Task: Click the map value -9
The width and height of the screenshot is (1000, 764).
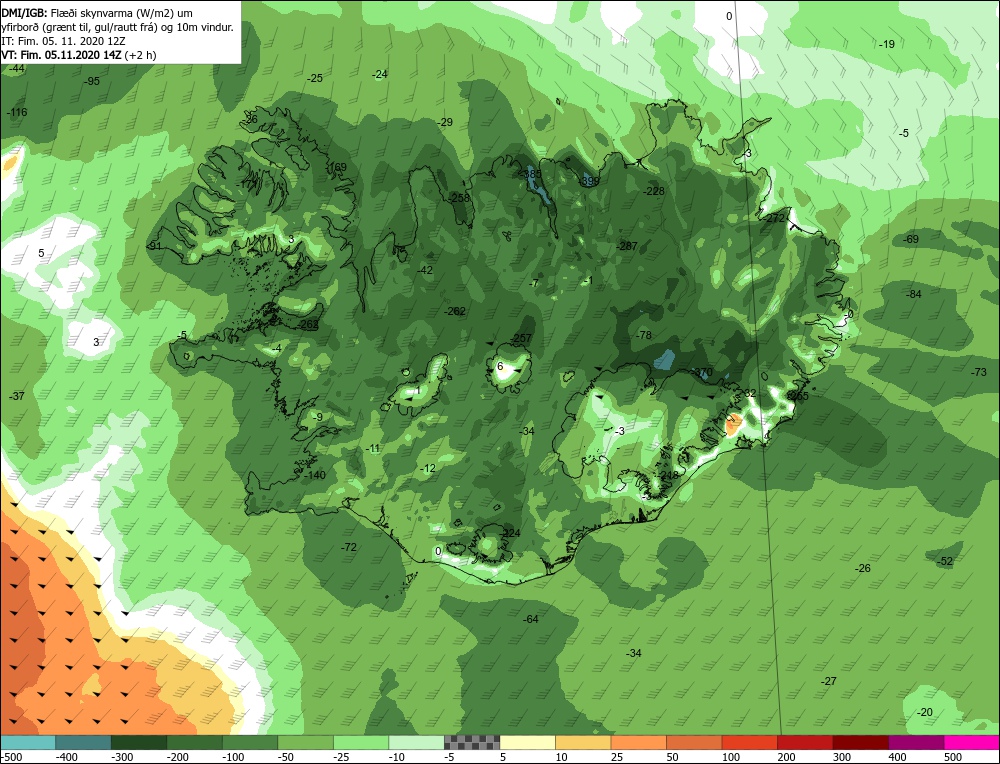Action: tap(317, 417)
